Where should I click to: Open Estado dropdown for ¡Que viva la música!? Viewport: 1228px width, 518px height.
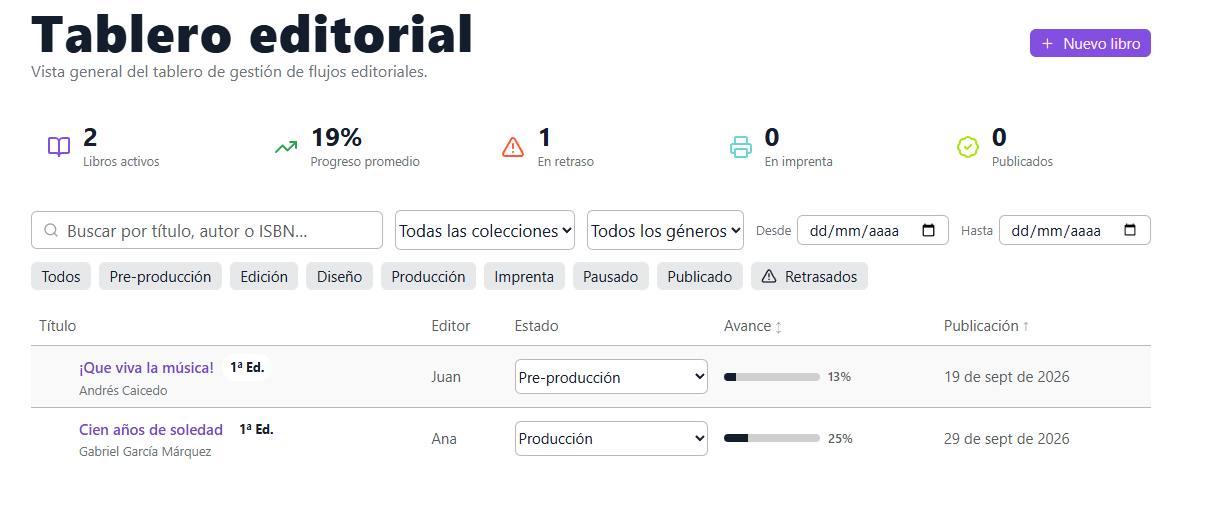pyautogui.click(x=611, y=377)
